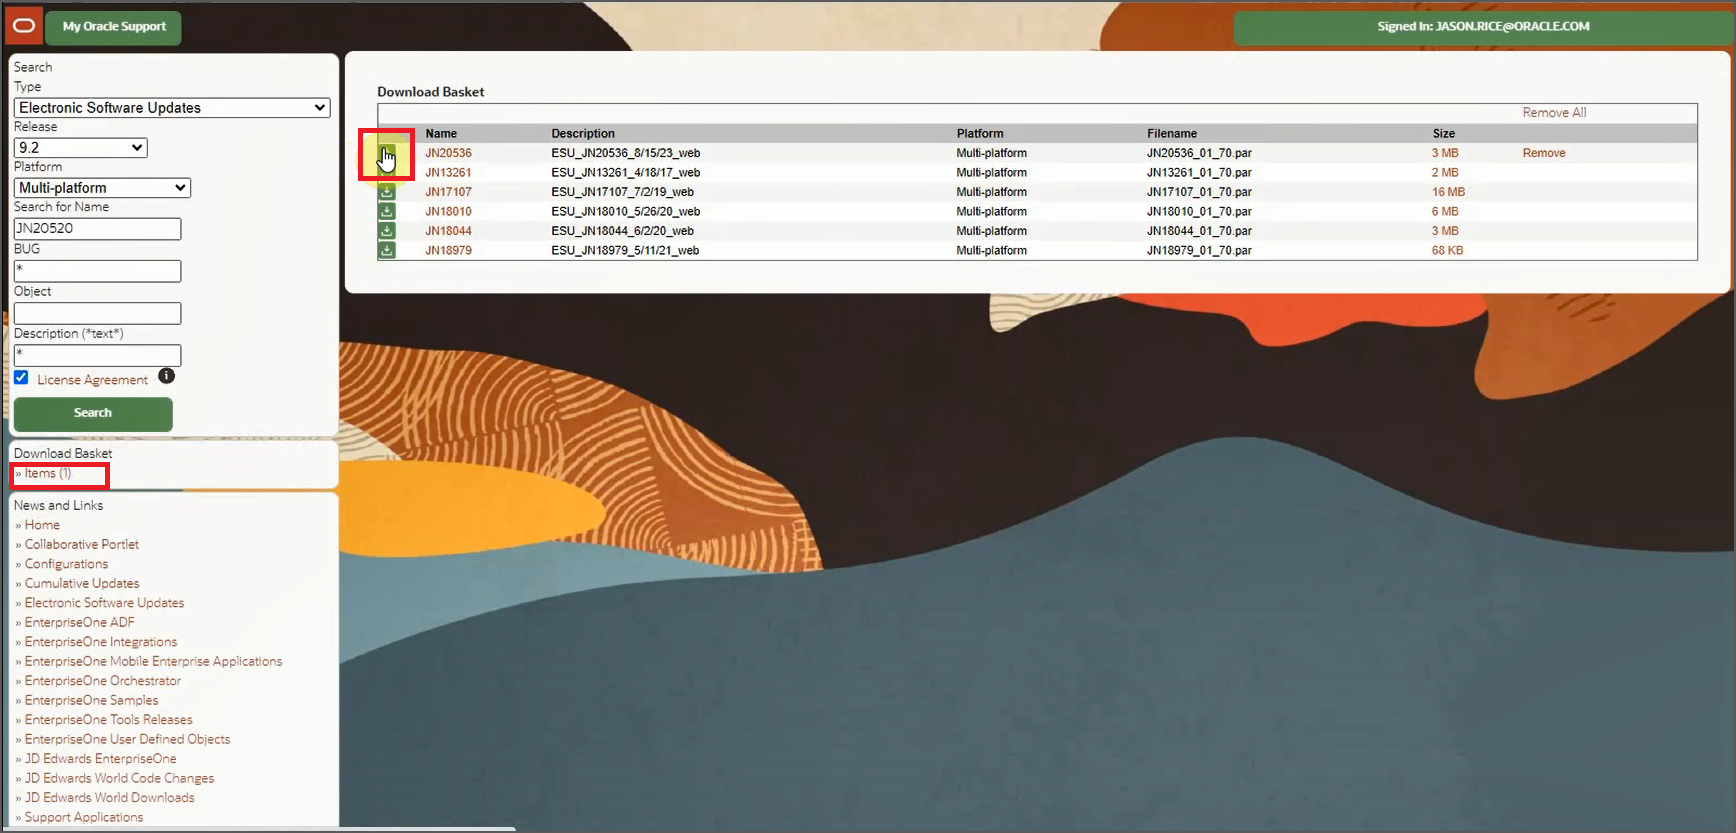Toggle the License Agreement checkbox
The width and height of the screenshot is (1736, 833).
[x=21, y=378]
